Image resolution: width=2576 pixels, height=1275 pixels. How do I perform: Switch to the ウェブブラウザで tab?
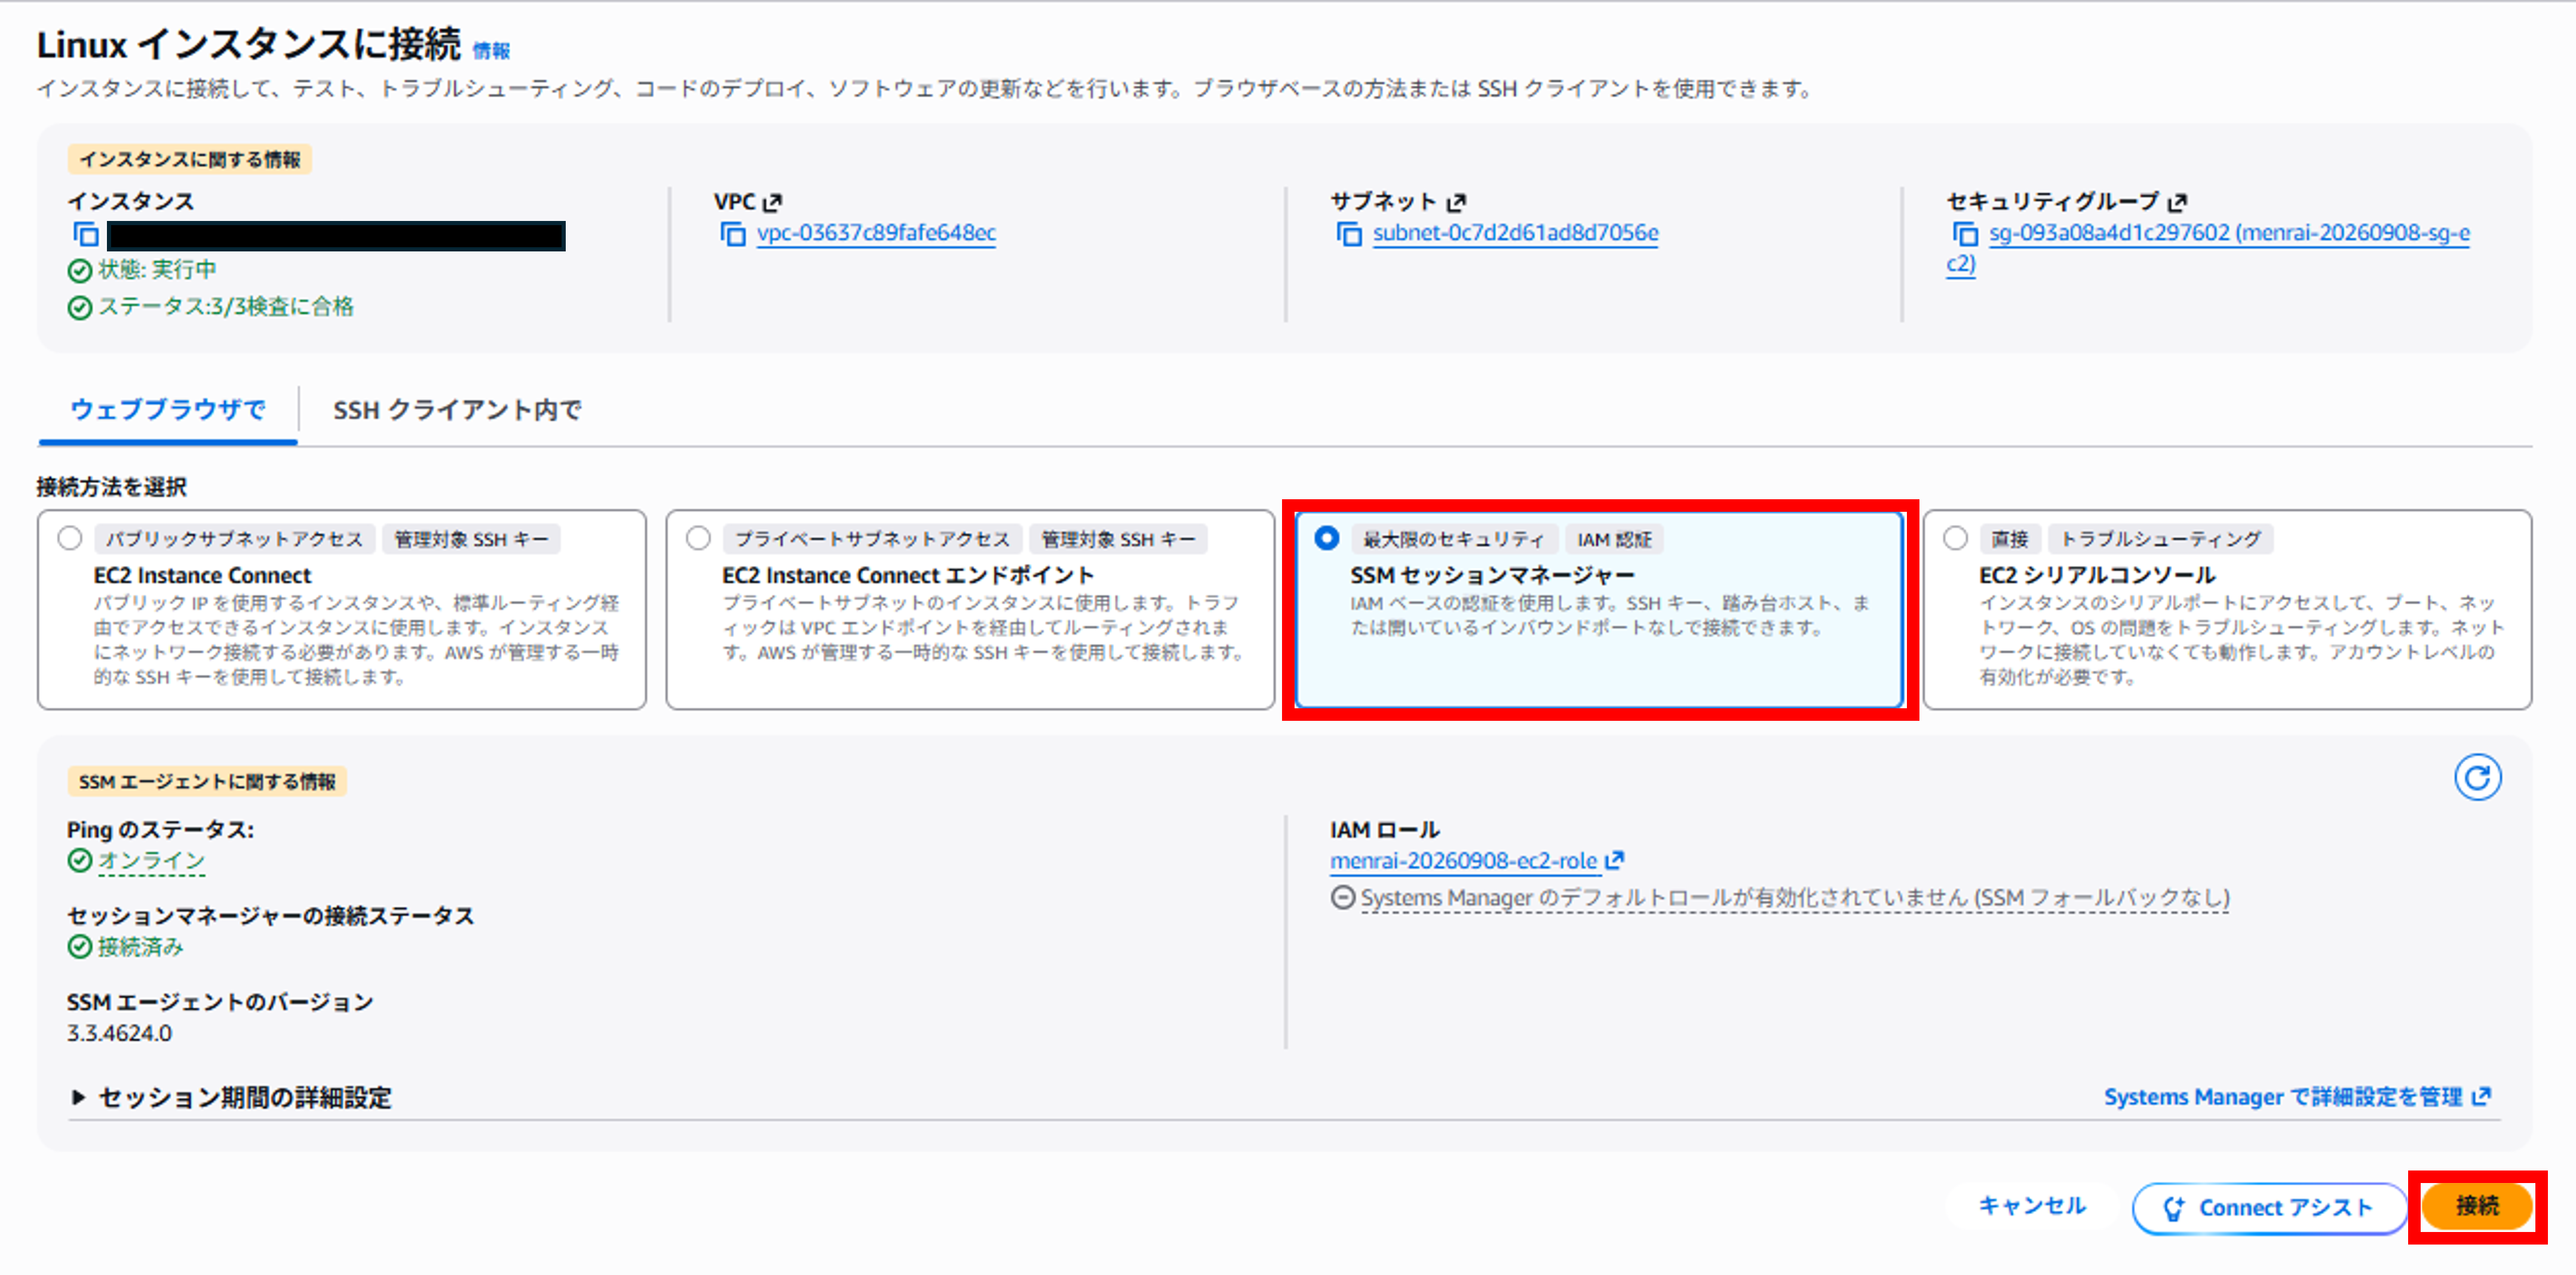click(168, 410)
